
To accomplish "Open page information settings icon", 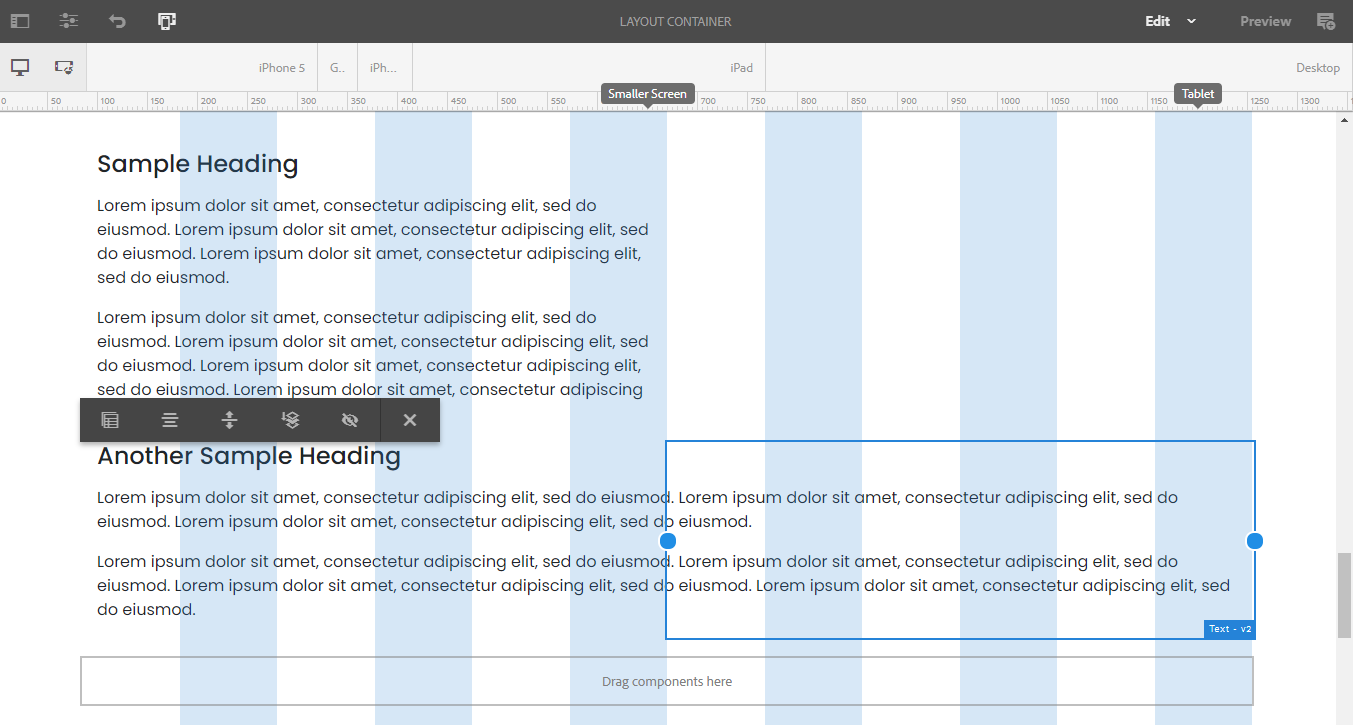I will click(69, 21).
